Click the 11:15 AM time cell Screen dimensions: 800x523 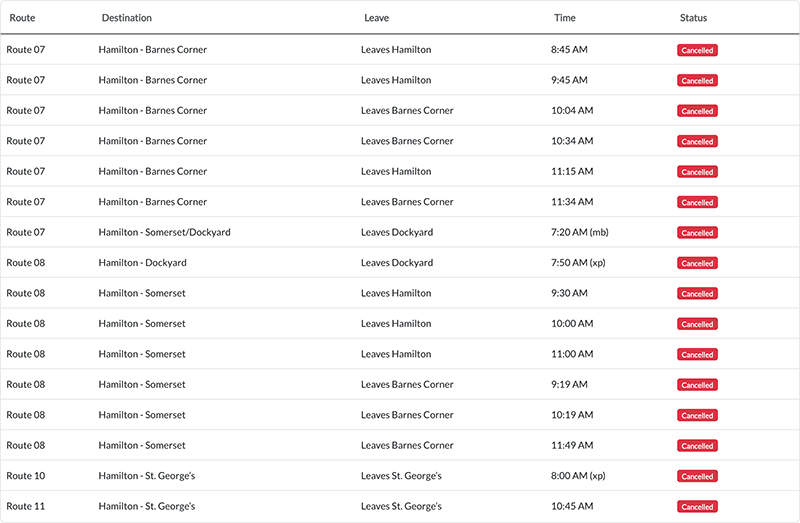(572, 172)
